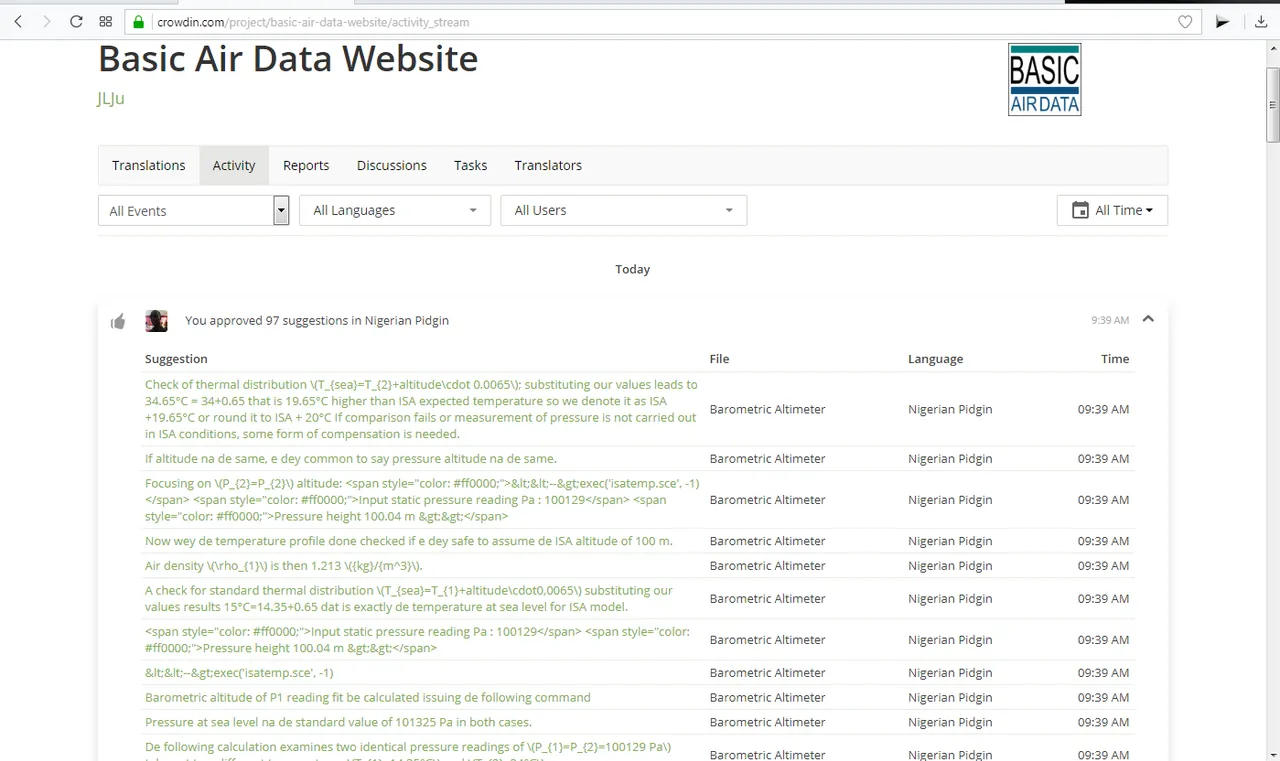Screen dimensions: 1280x761
Task: Open 'Barometric altitude of P1 reading' suggestion
Action: pos(368,698)
